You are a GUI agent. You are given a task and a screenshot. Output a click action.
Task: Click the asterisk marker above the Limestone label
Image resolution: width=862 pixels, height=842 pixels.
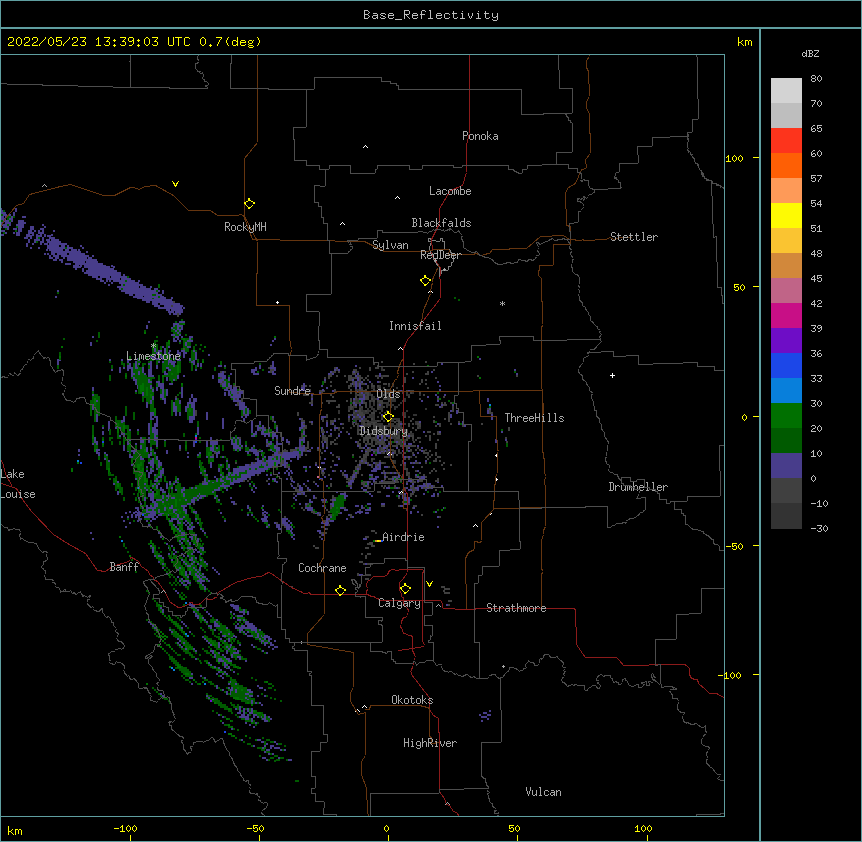coord(154,346)
